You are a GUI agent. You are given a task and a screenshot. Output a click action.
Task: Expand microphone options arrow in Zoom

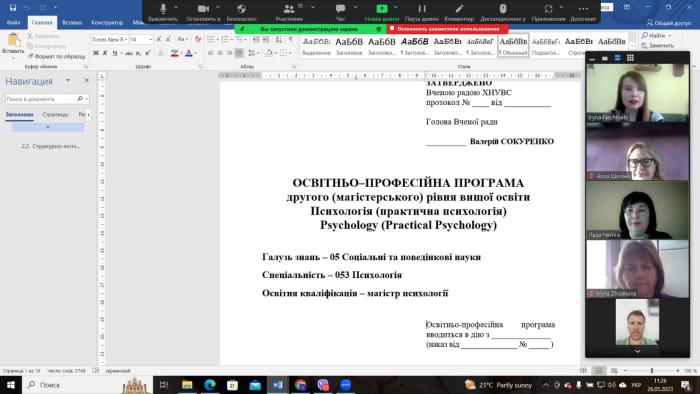[176, 7]
